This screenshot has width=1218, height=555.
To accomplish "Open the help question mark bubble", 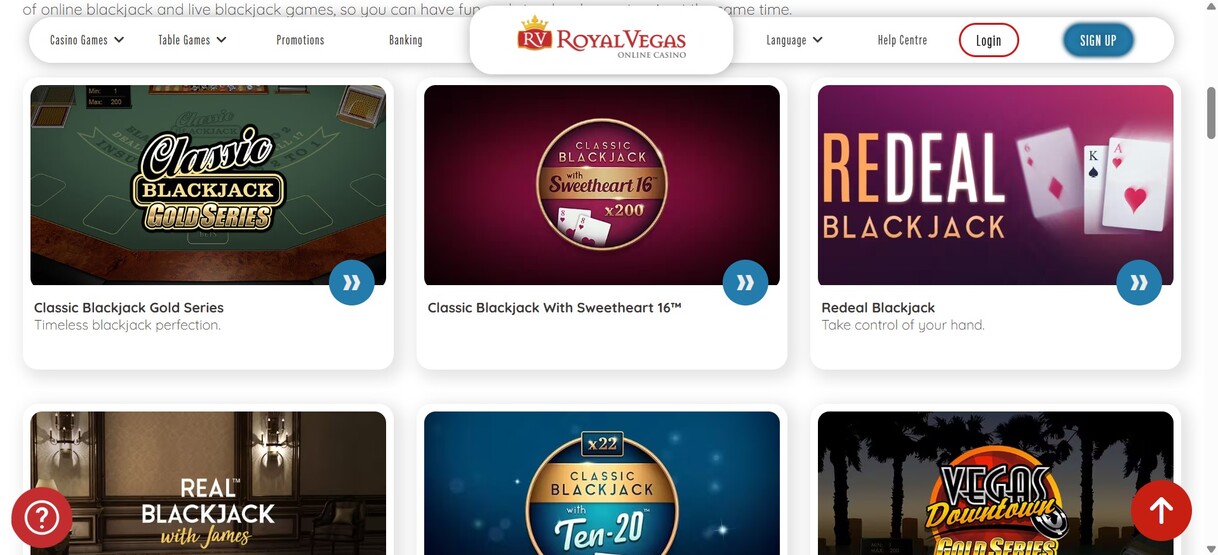I will click(42, 517).
